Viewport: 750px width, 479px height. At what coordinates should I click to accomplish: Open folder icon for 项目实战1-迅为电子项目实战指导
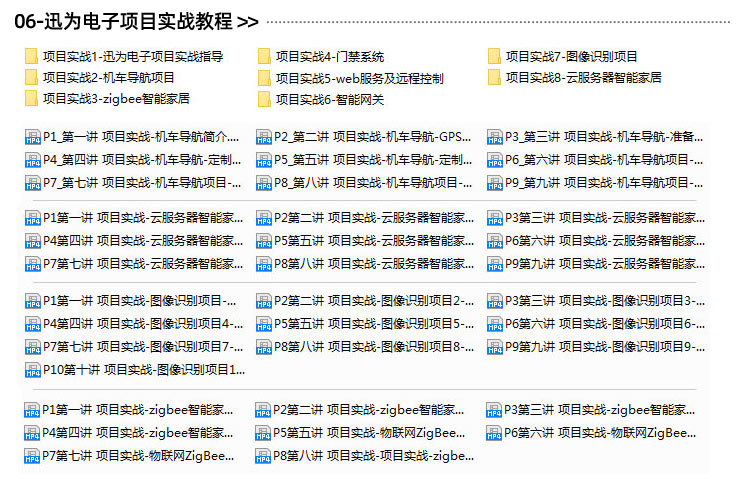coord(32,56)
